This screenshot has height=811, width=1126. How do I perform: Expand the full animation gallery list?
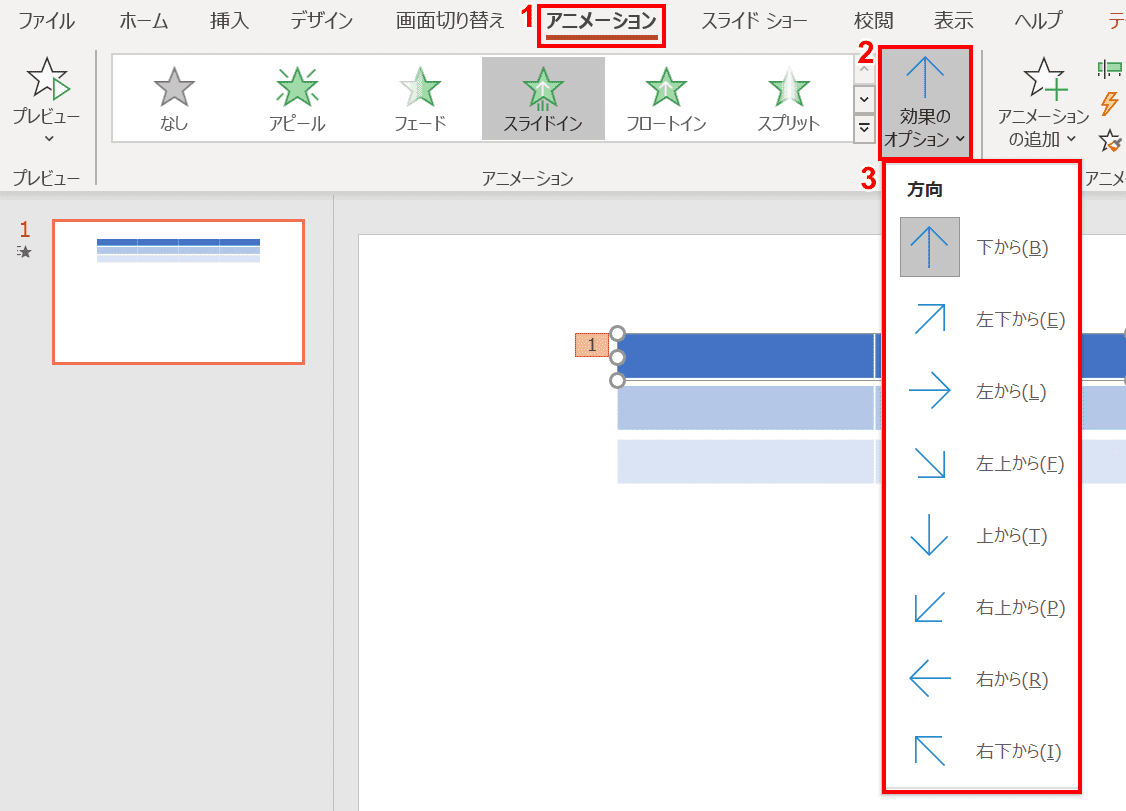[x=864, y=129]
